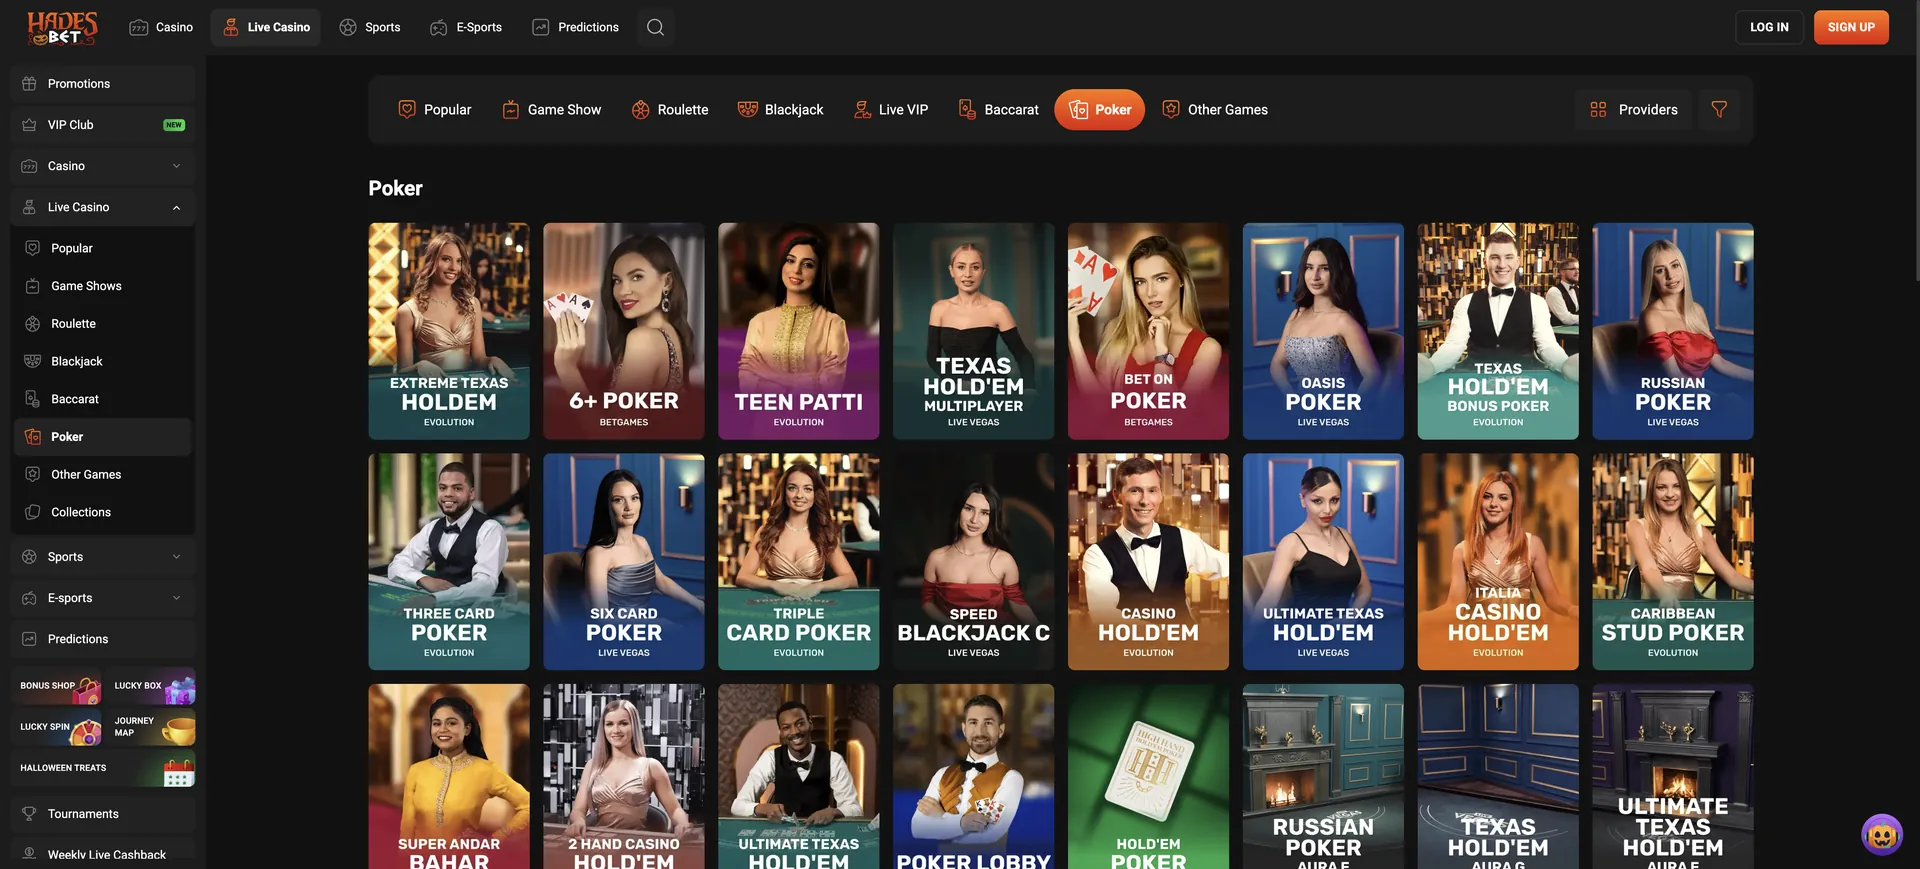Collapse the Live Casino sidebar section
The width and height of the screenshot is (1920, 869).
[x=103, y=207]
